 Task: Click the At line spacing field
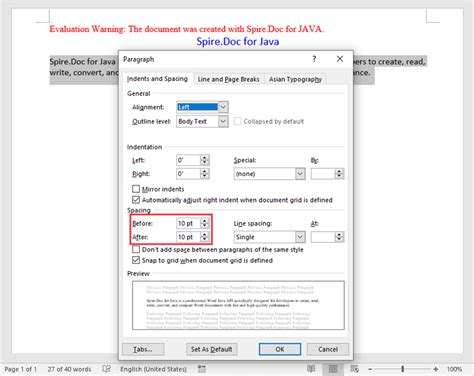pos(323,237)
